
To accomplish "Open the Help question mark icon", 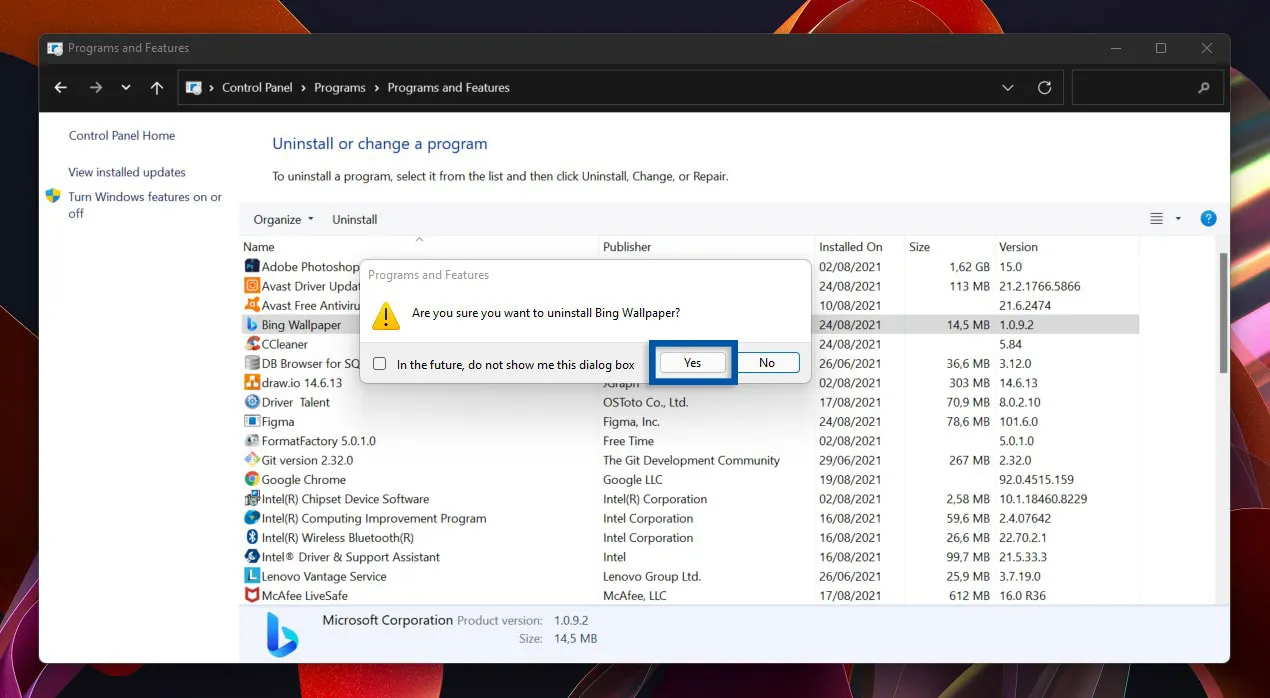I will tap(1208, 219).
